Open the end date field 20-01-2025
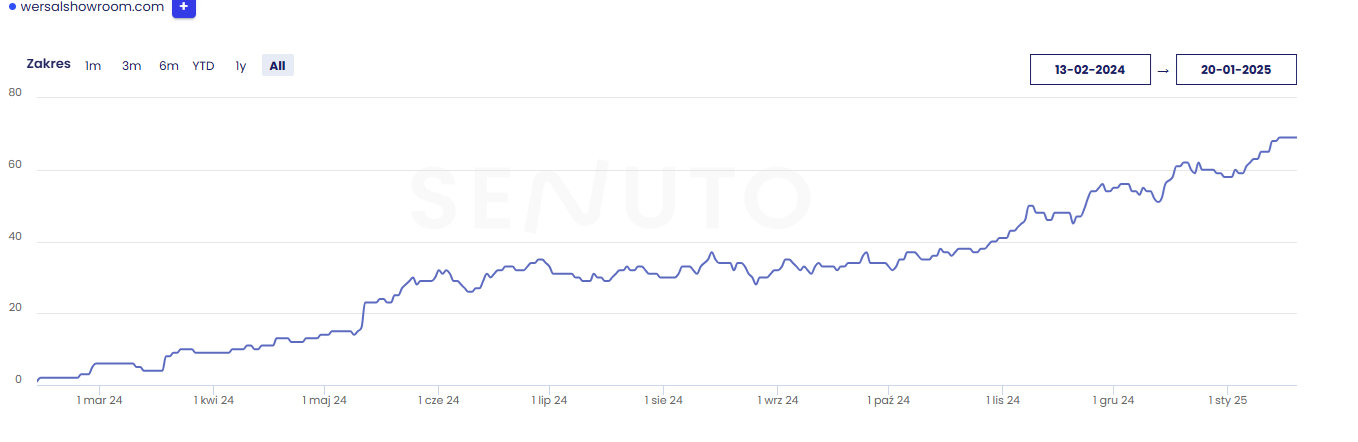Image resolution: width=1358 pixels, height=442 pixels. pos(1236,70)
